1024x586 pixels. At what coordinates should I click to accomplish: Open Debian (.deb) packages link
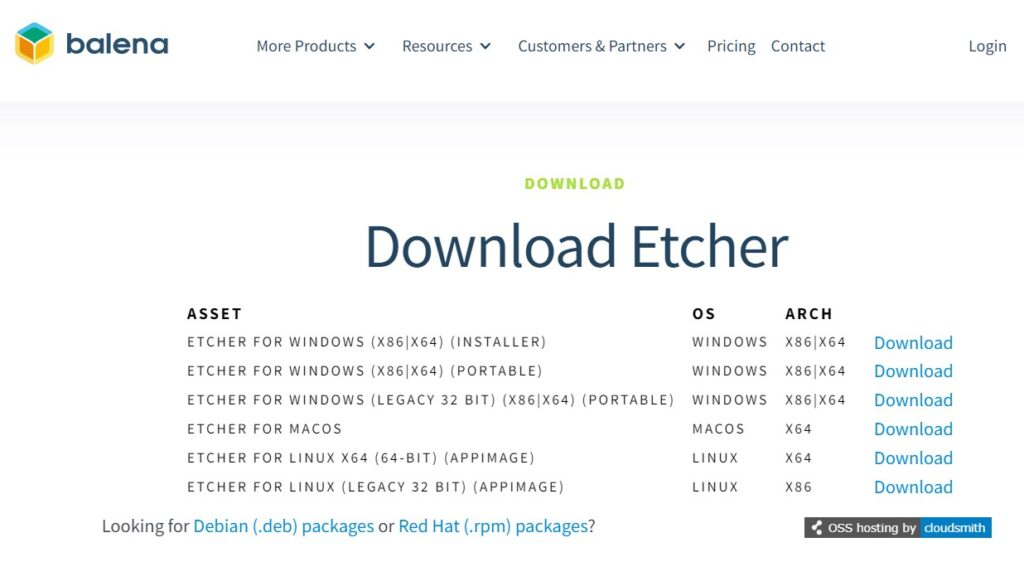click(x=283, y=526)
